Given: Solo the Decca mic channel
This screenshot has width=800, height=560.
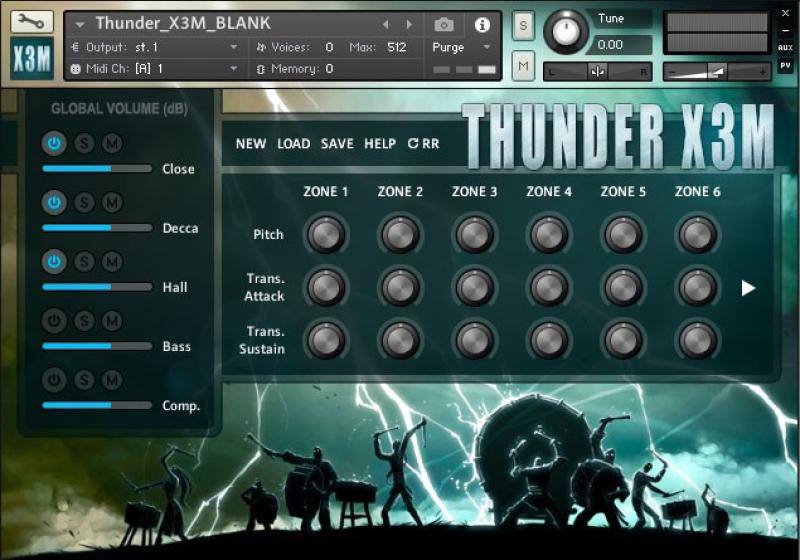Looking at the screenshot, I should coord(84,202).
